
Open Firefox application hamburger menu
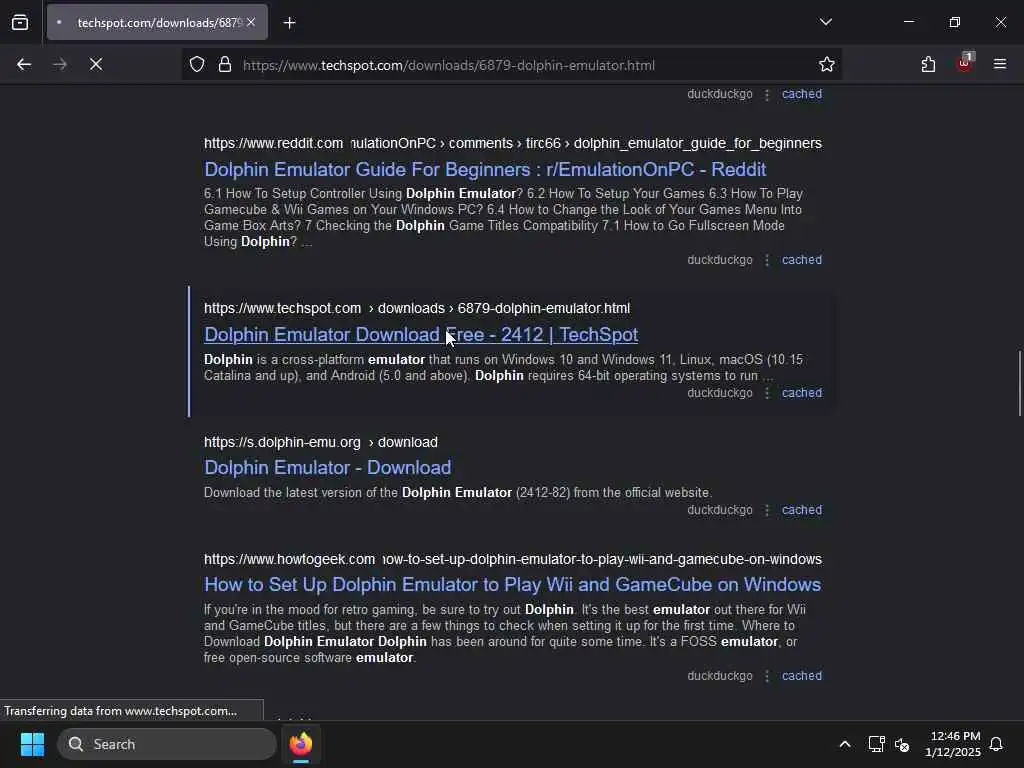1000,65
